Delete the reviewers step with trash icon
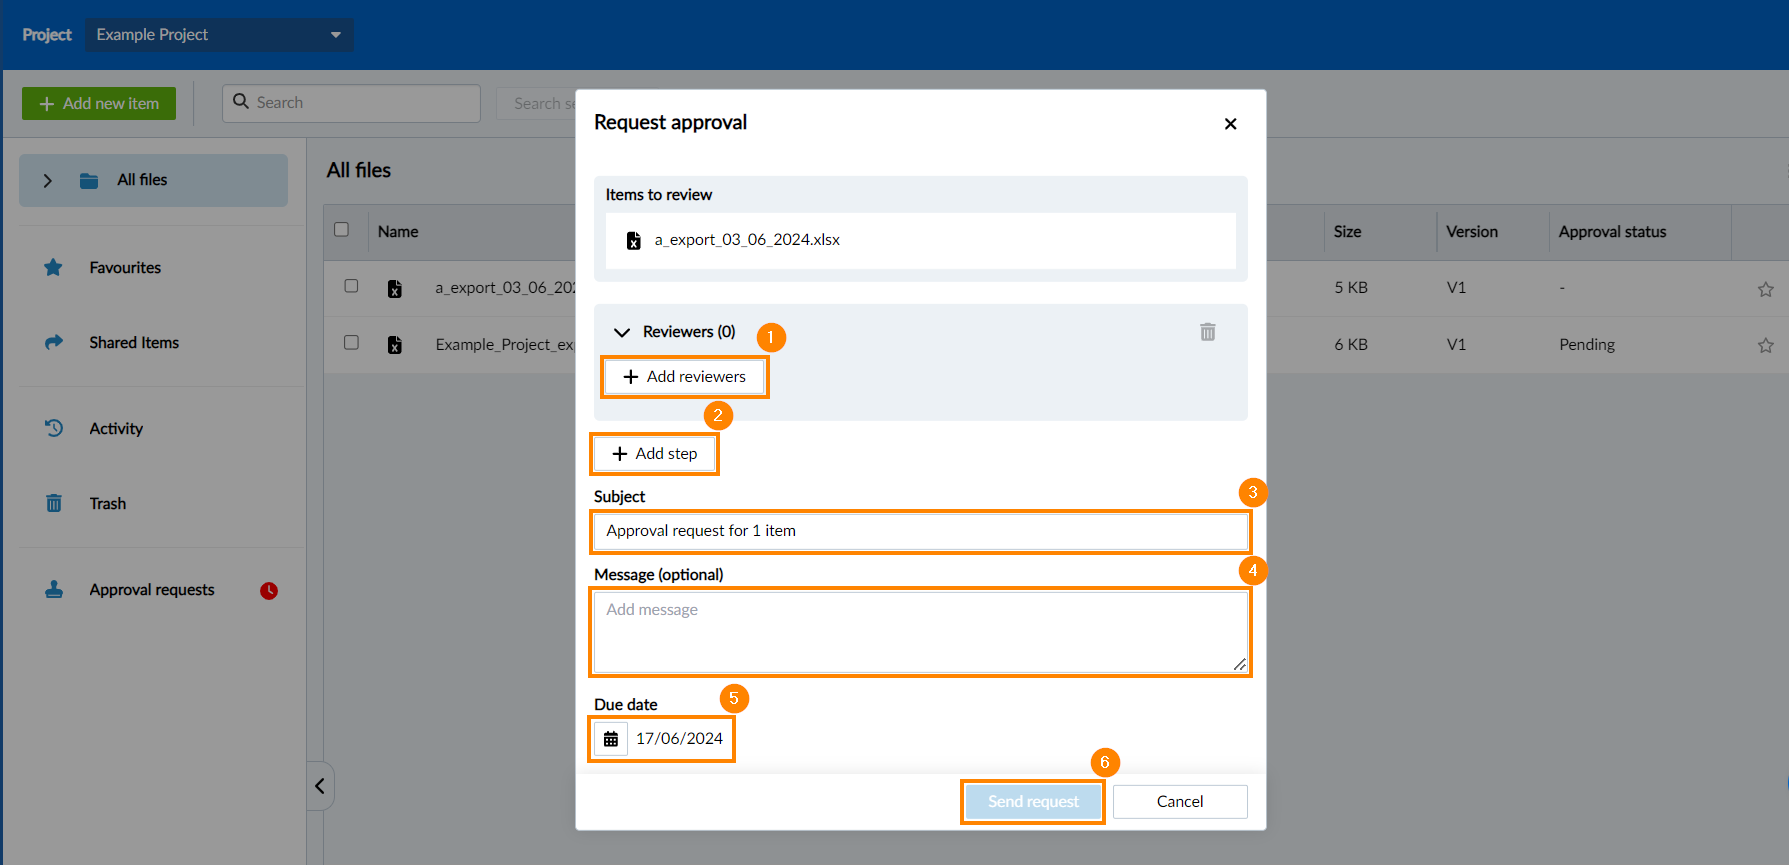The width and height of the screenshot is (1789, 865). [x=1208, y=332]
